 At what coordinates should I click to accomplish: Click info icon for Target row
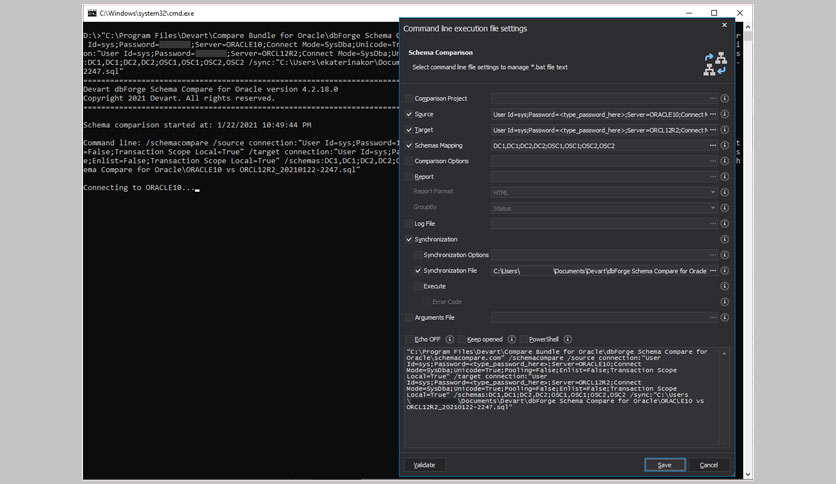[x=725, y=130]
